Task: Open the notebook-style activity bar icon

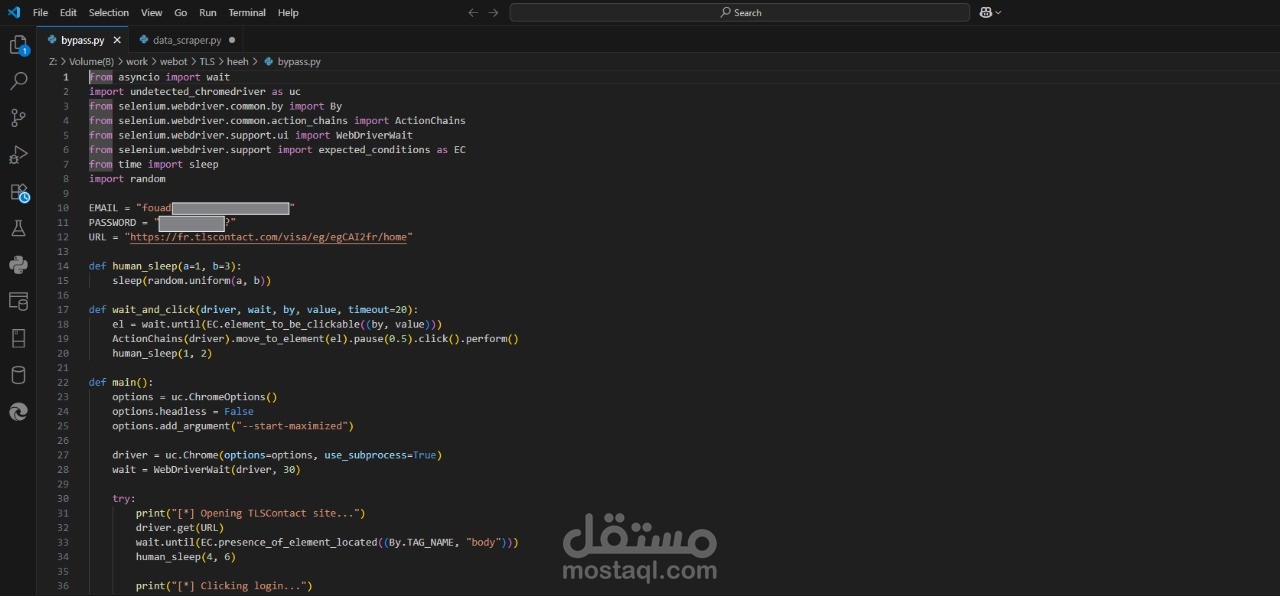Action: click(18, 338)
